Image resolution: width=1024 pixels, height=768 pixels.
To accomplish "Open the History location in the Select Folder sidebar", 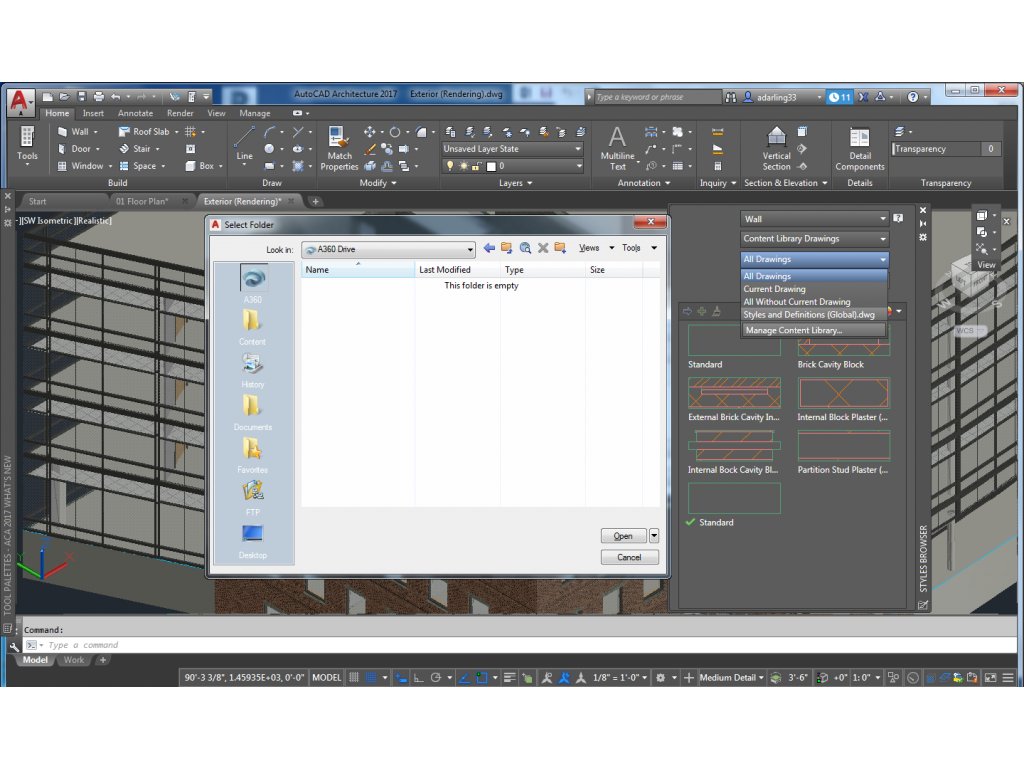I will coord(253,370).
